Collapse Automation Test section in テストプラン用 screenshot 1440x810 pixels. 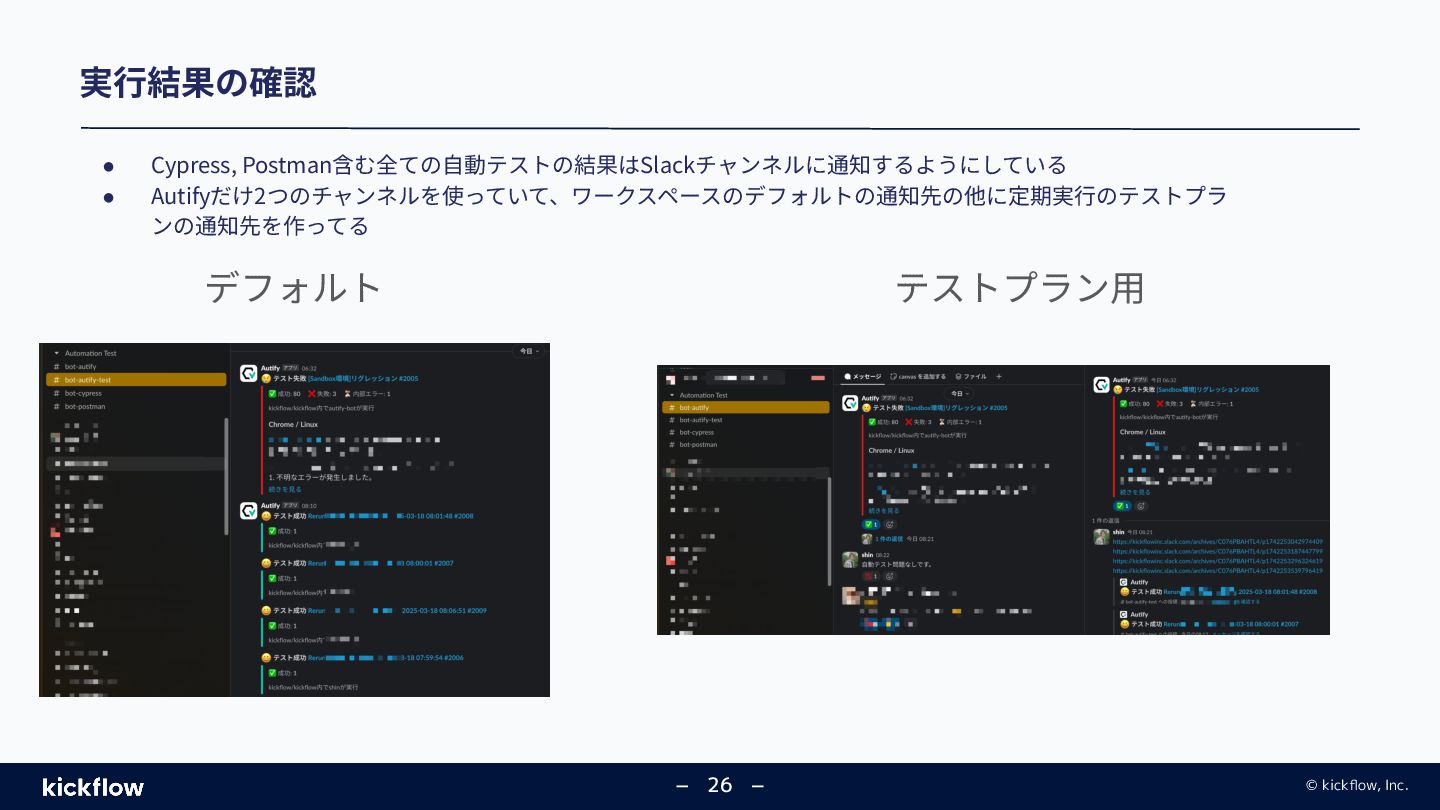pos(671,395)
